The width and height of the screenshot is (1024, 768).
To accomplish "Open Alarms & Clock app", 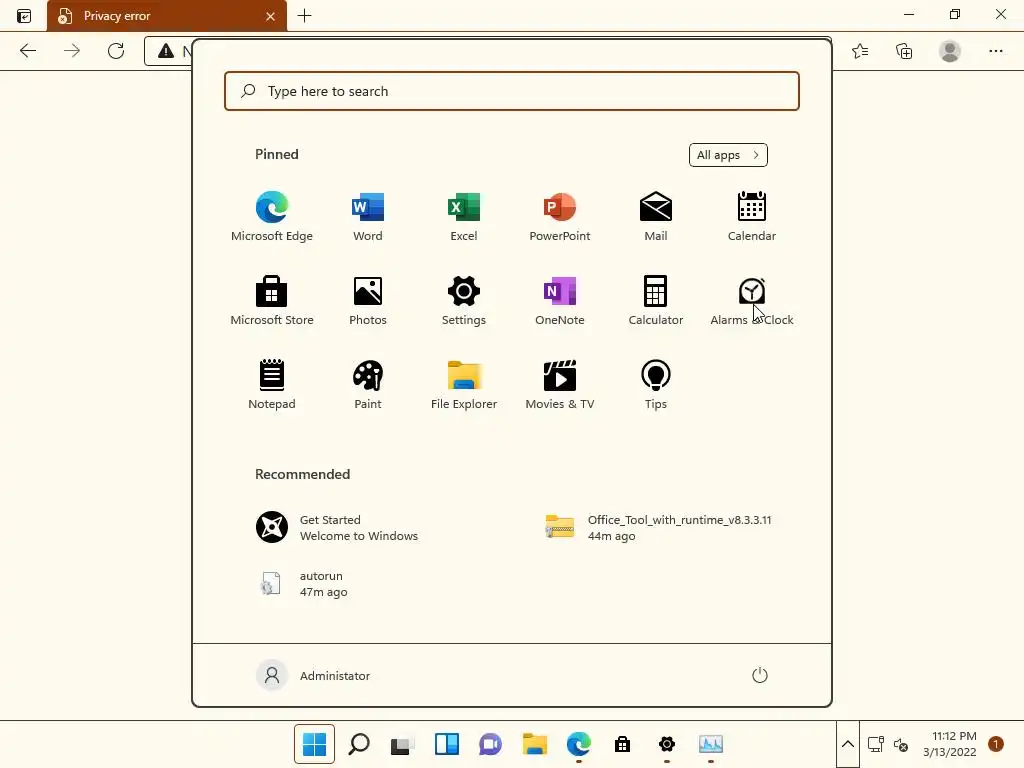I will pyautogui.click(x=752, y=300).
